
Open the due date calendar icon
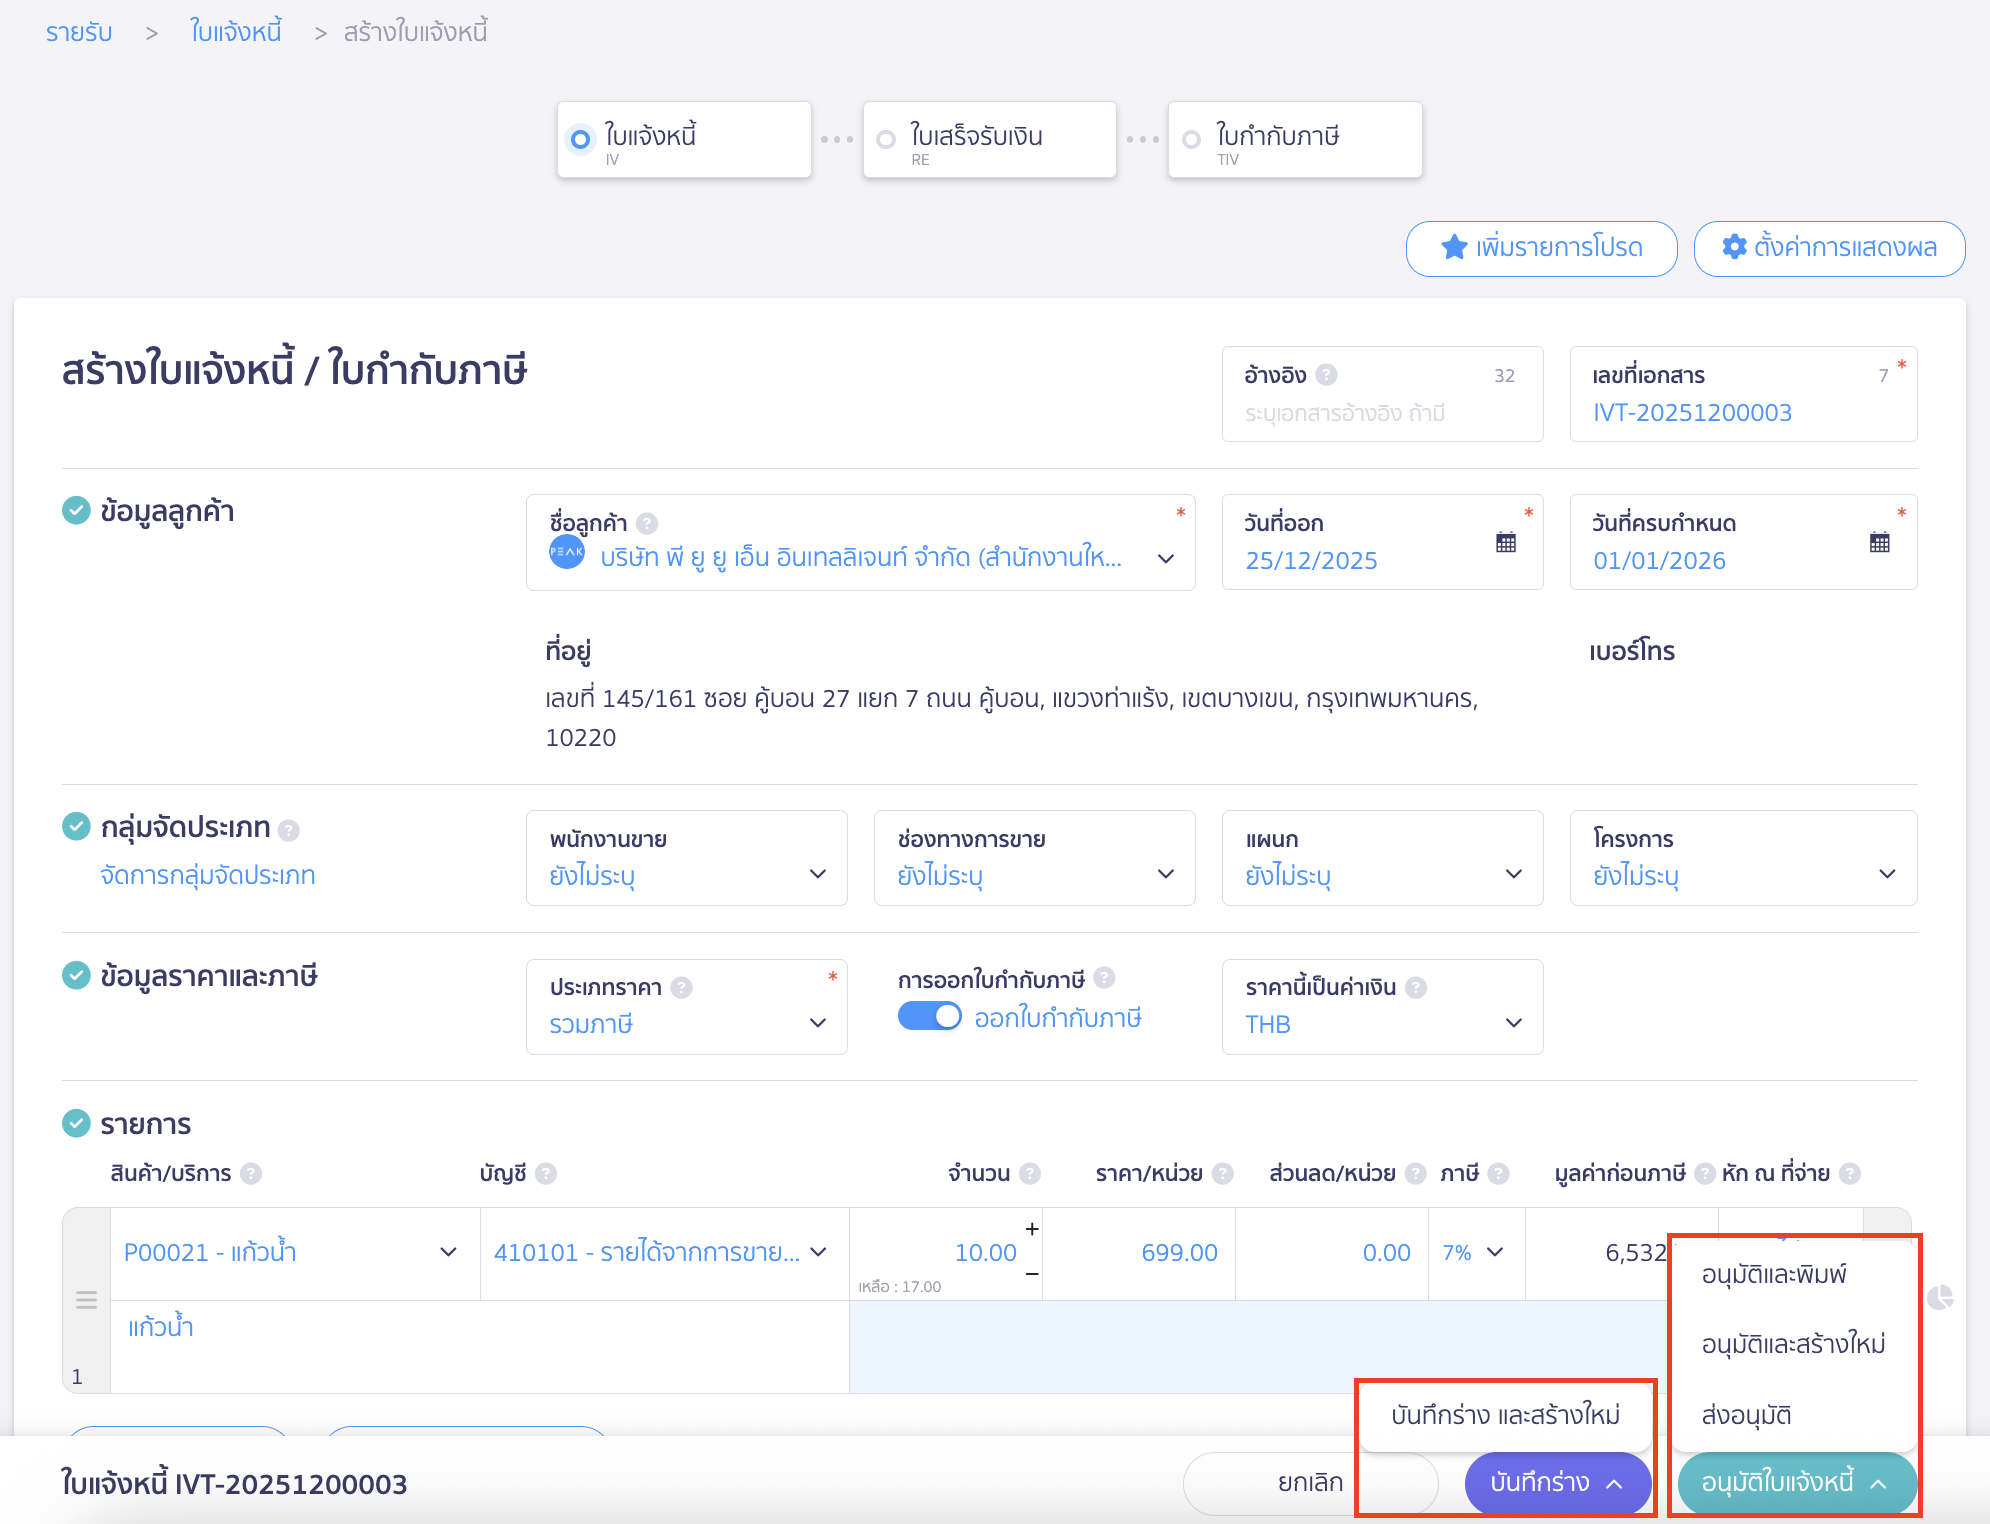[1879, 543]
